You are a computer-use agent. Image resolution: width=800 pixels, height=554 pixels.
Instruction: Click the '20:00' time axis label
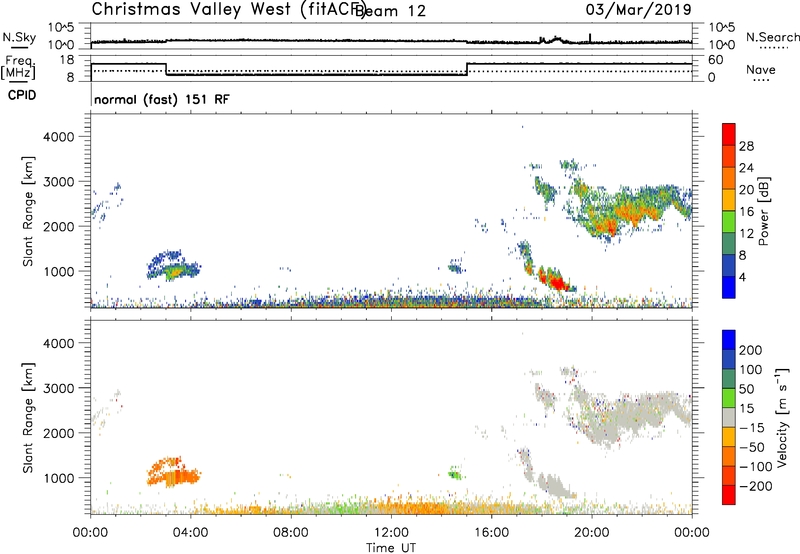click(x=592, y=533)
